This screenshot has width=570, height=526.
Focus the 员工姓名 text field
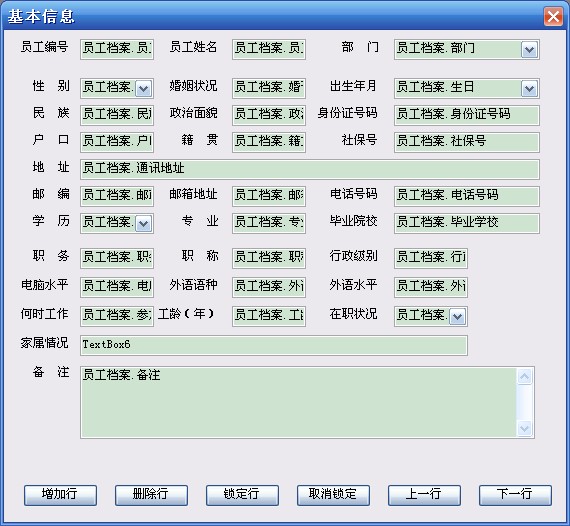coord(269,49)
